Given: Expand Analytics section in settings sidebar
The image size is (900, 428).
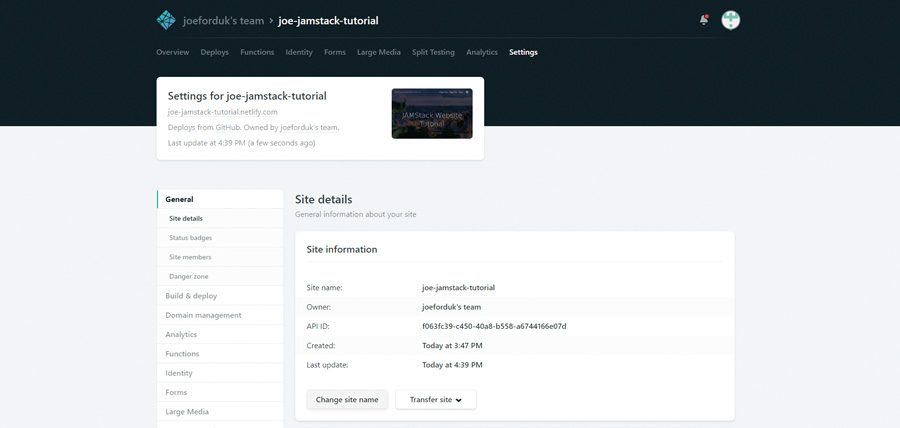Looking at the screenshot, I should (220, 334).
